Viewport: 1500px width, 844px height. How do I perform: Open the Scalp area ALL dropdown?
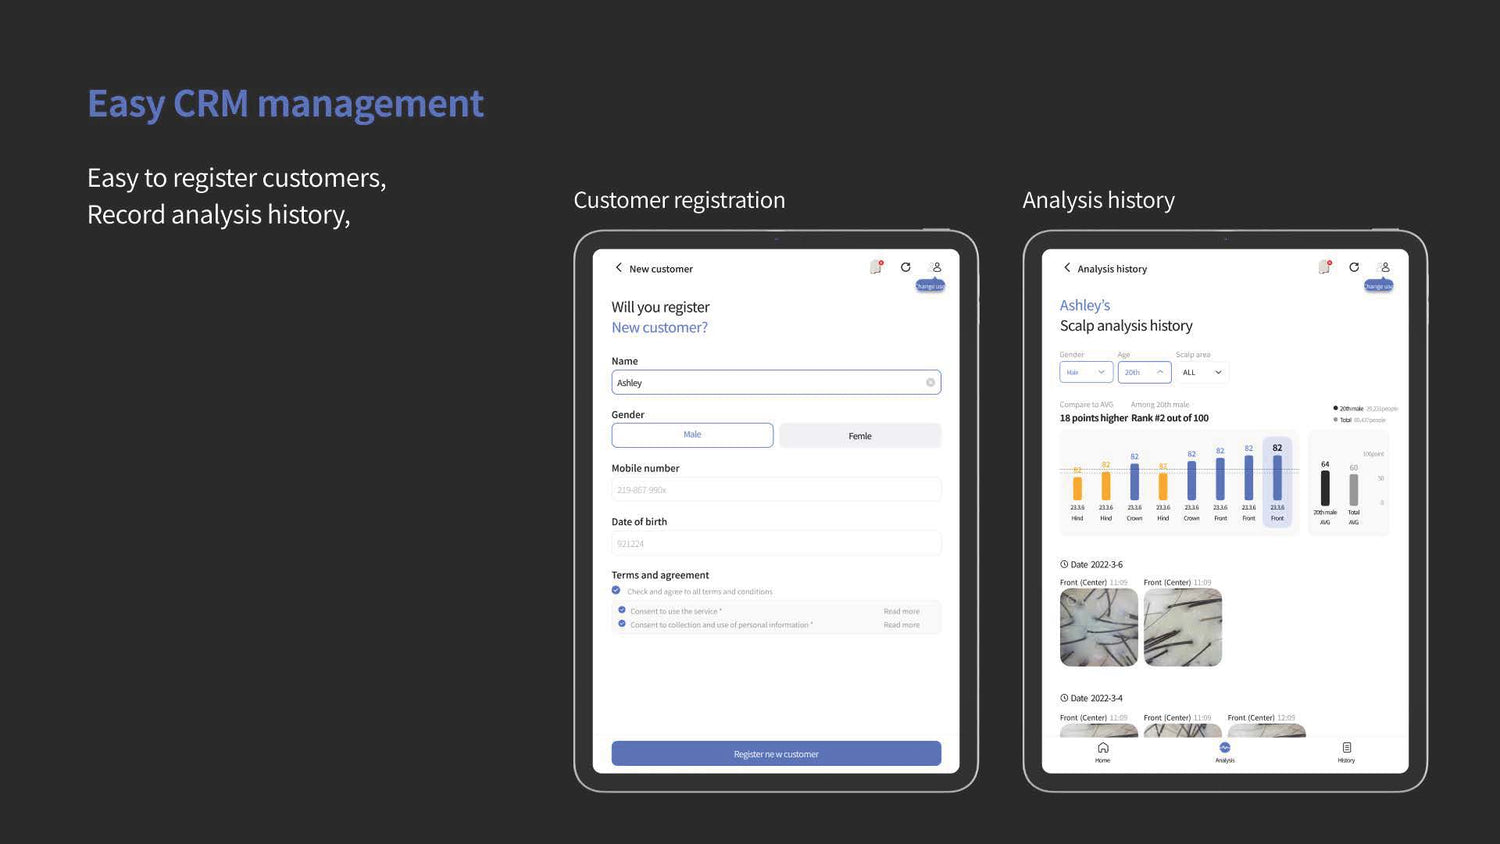coord(1202,372)
